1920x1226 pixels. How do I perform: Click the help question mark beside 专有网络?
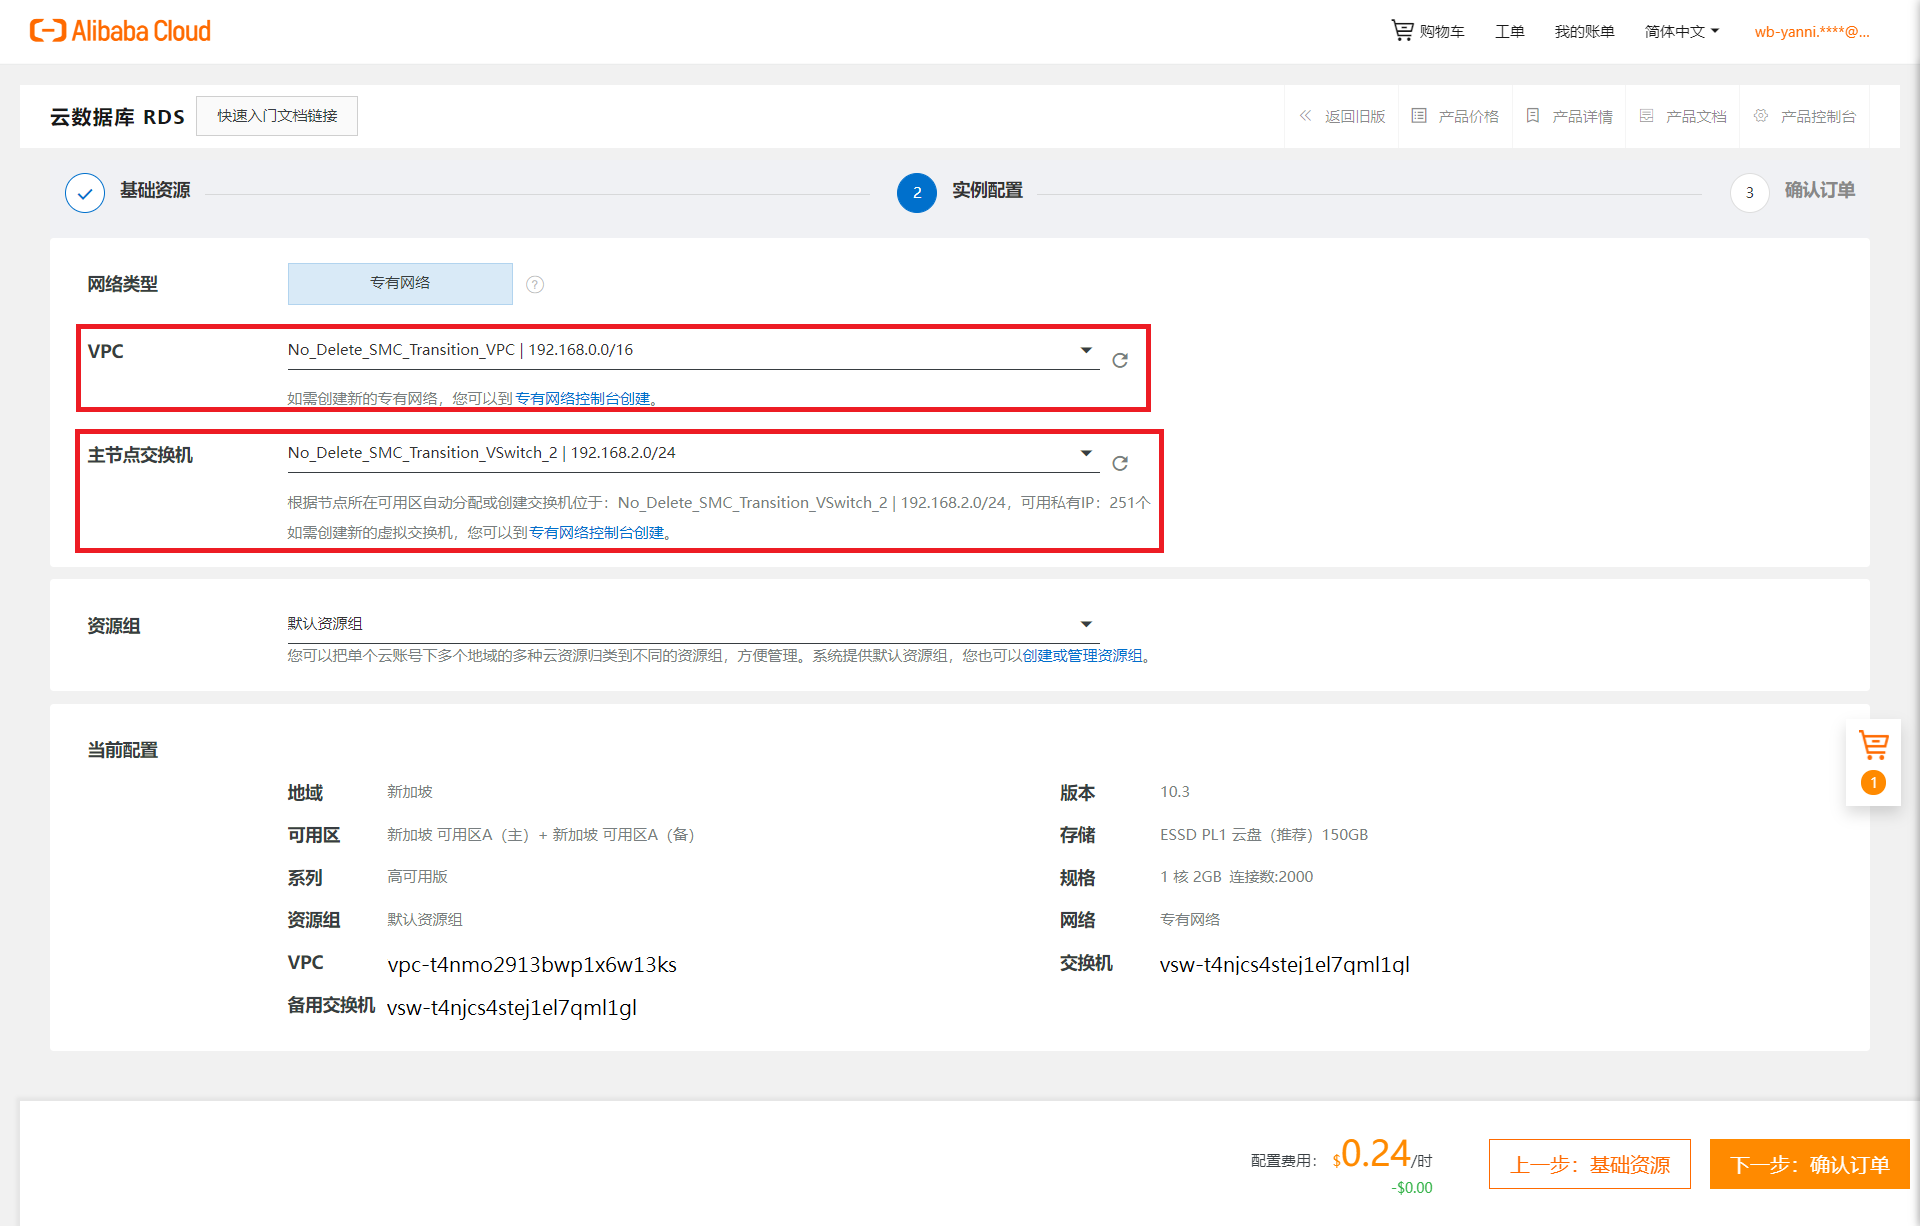535,285
